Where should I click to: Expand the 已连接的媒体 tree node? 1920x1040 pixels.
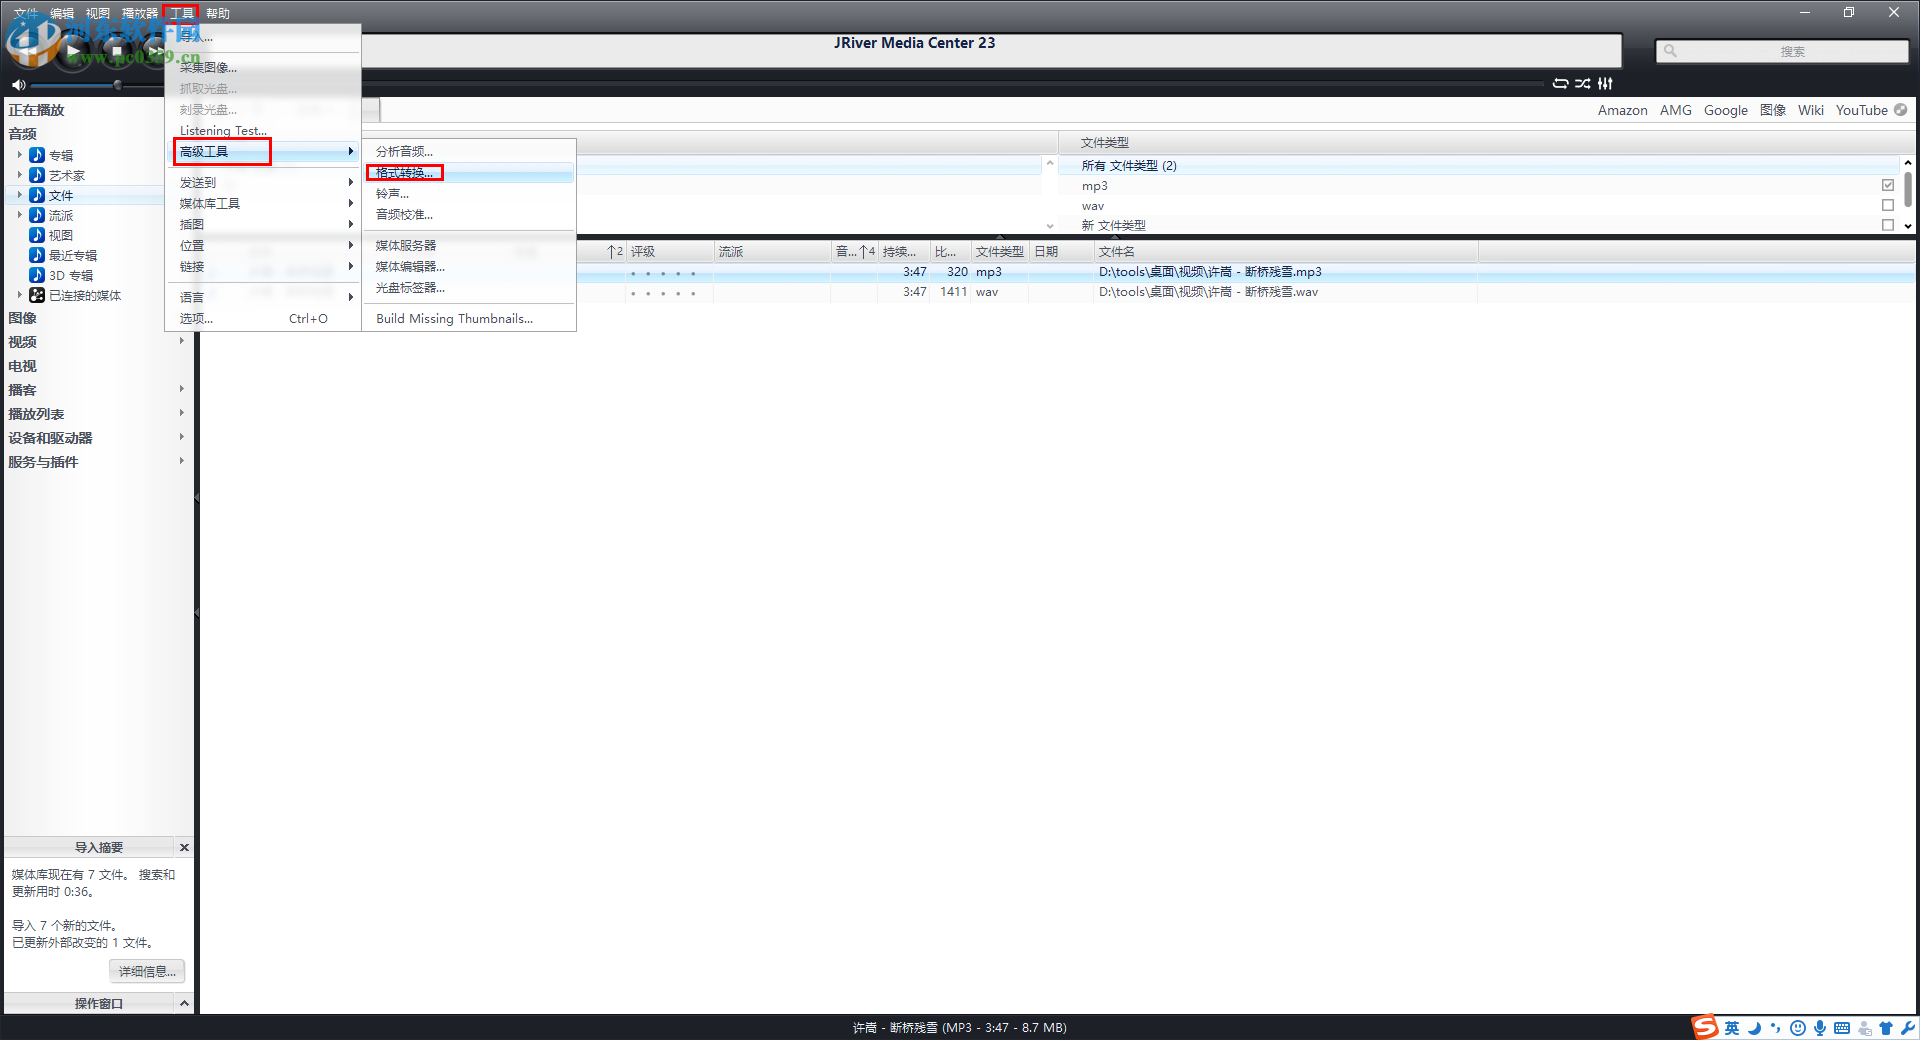(x=19, y=295)
